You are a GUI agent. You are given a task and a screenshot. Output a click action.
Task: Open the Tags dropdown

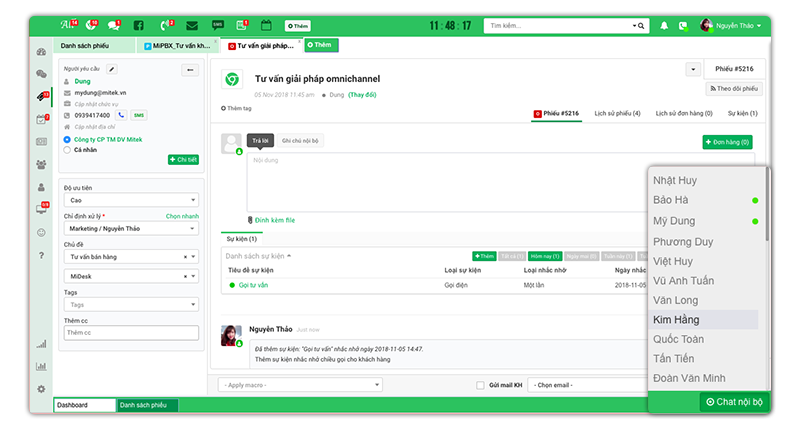click(x=131, y=305)
